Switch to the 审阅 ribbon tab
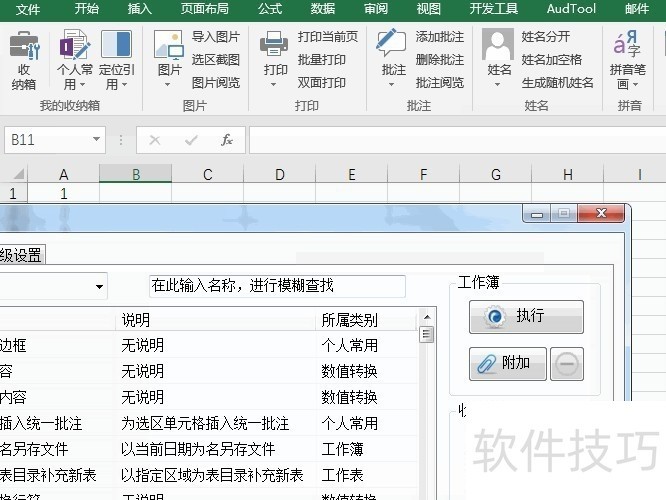Image resolution: width=666 pixels, height=500 pixels. [375, 9]
